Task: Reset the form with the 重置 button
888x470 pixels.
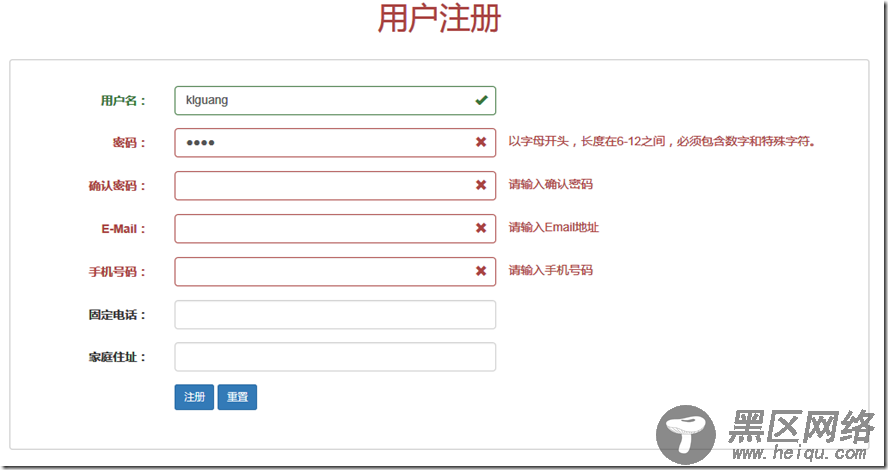Action: point(237,397)
